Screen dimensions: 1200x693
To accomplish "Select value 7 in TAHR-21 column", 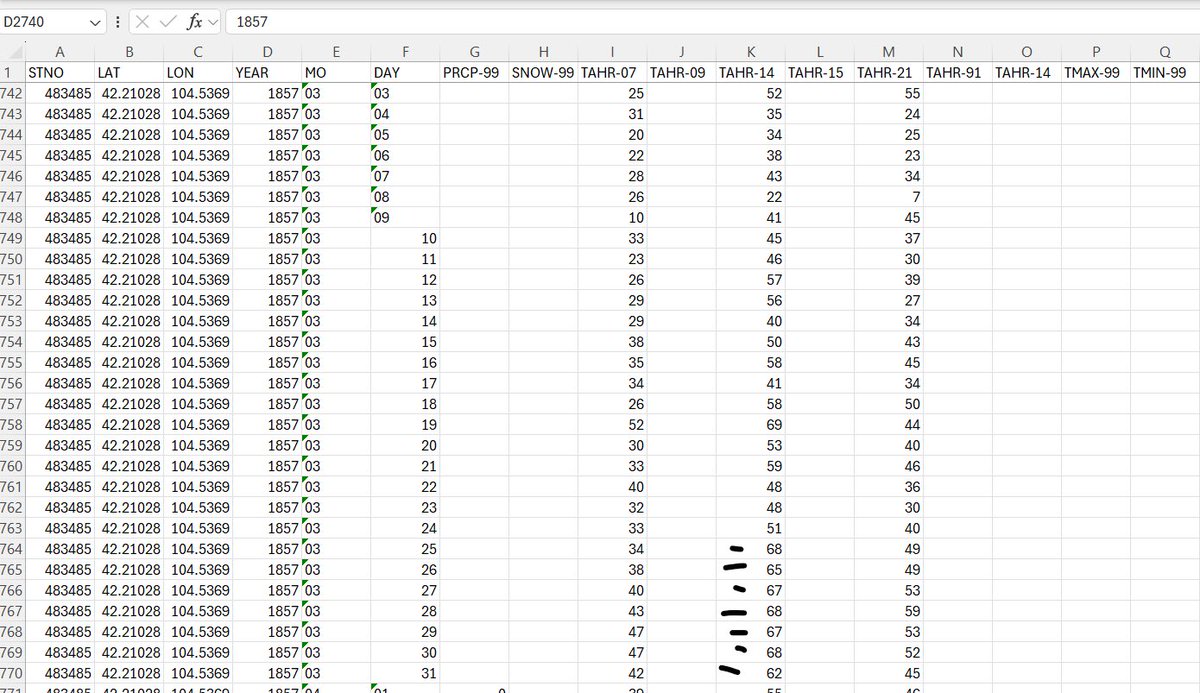I will click(889, 197).
